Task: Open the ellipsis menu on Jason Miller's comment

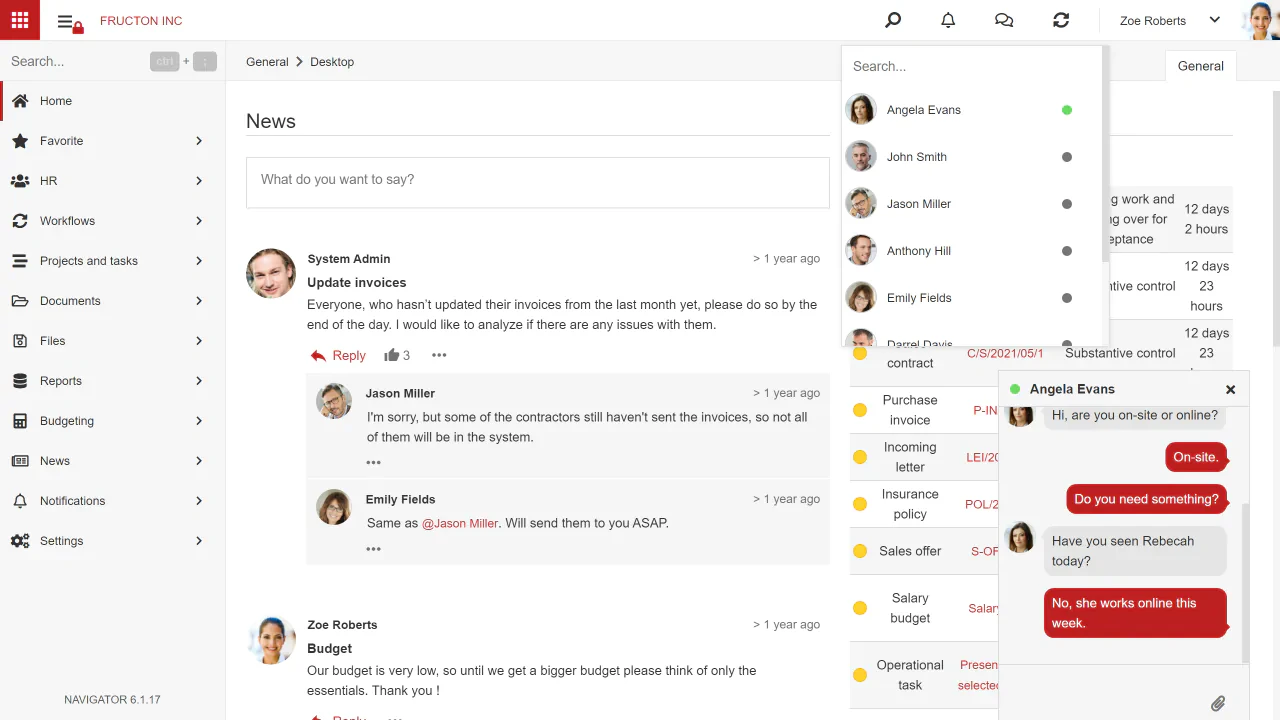Action: pyautogui.click(x=373, y=462)
